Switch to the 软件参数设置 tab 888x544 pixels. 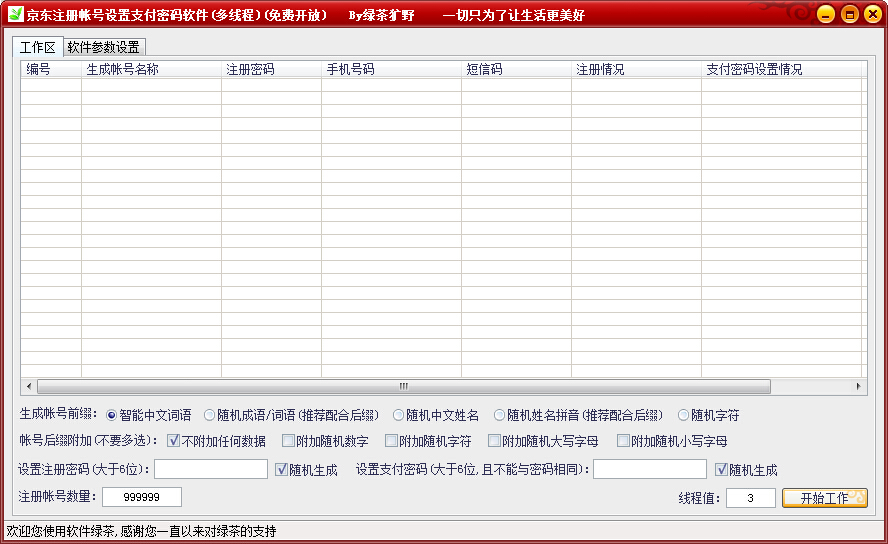tap(104, 47)
